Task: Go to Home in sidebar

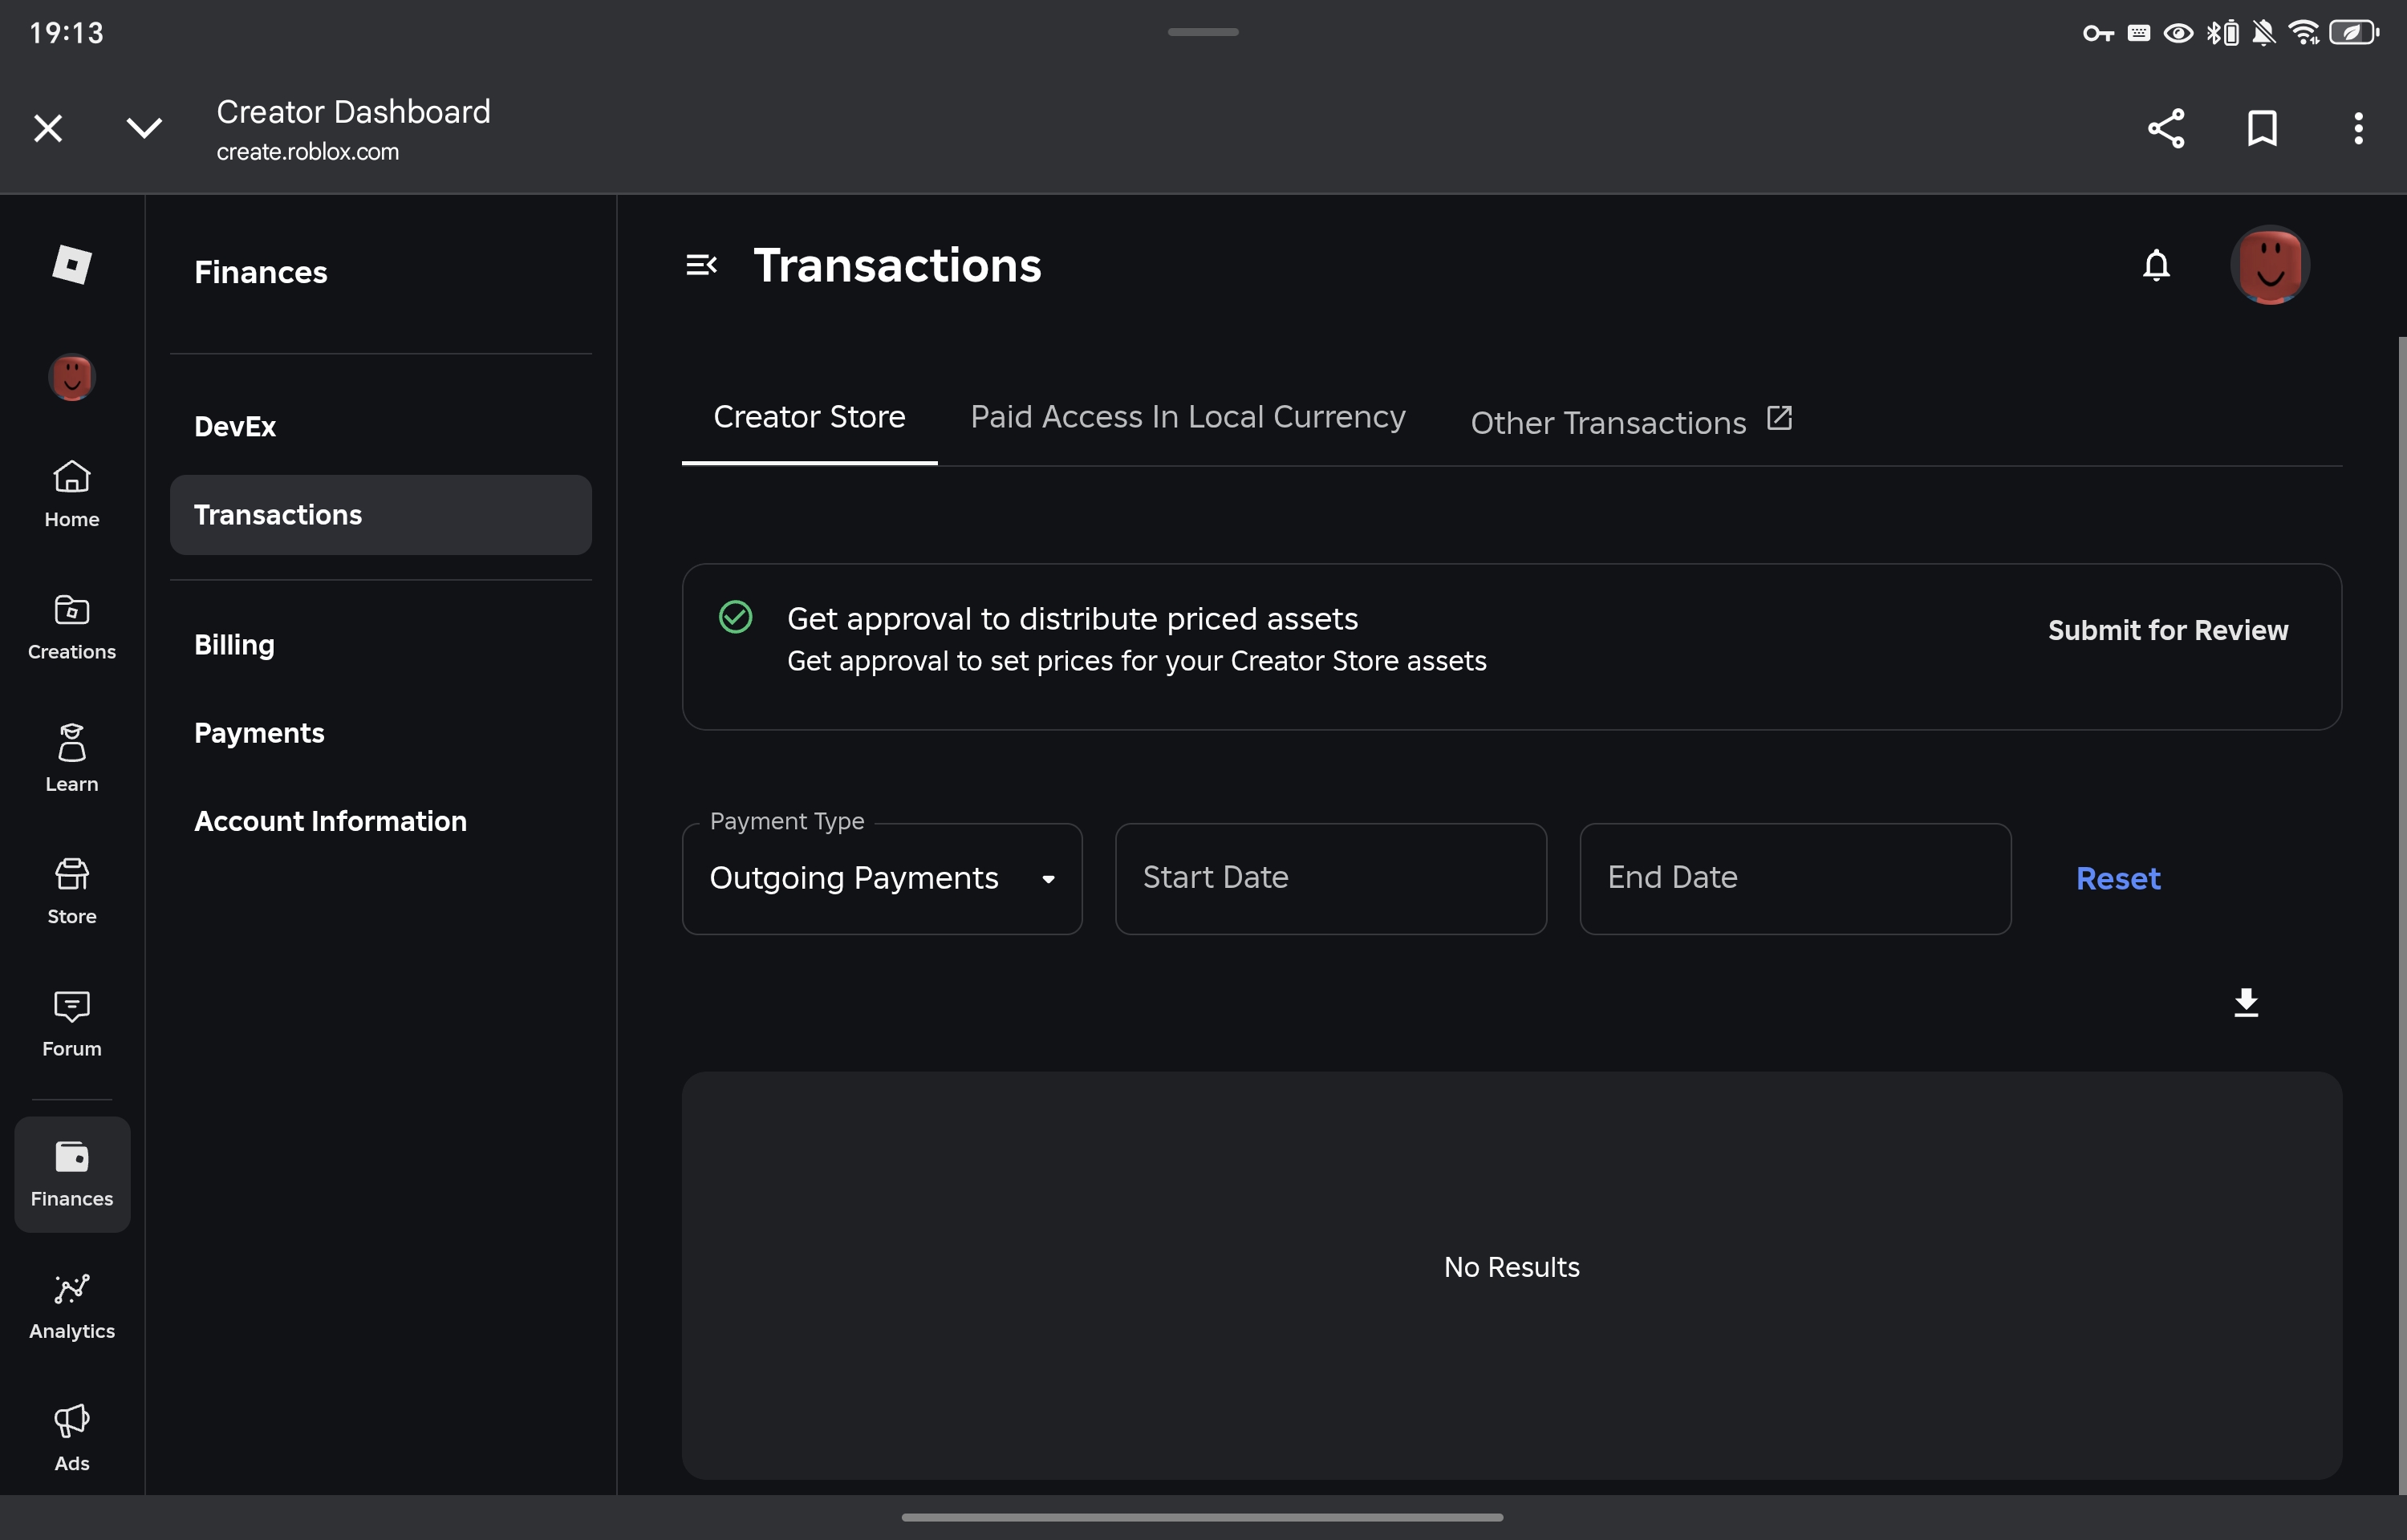Action: [72, 494]
